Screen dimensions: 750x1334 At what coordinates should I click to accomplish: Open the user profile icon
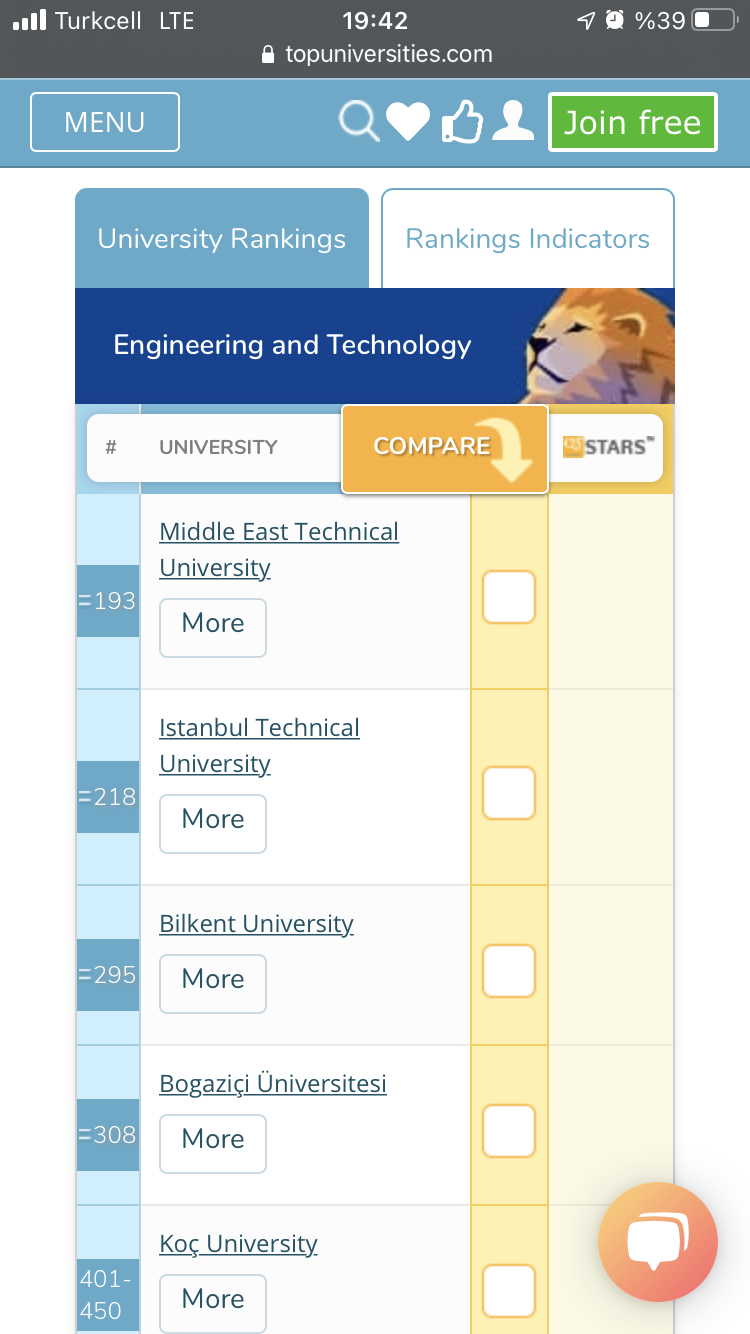[513, 122]
